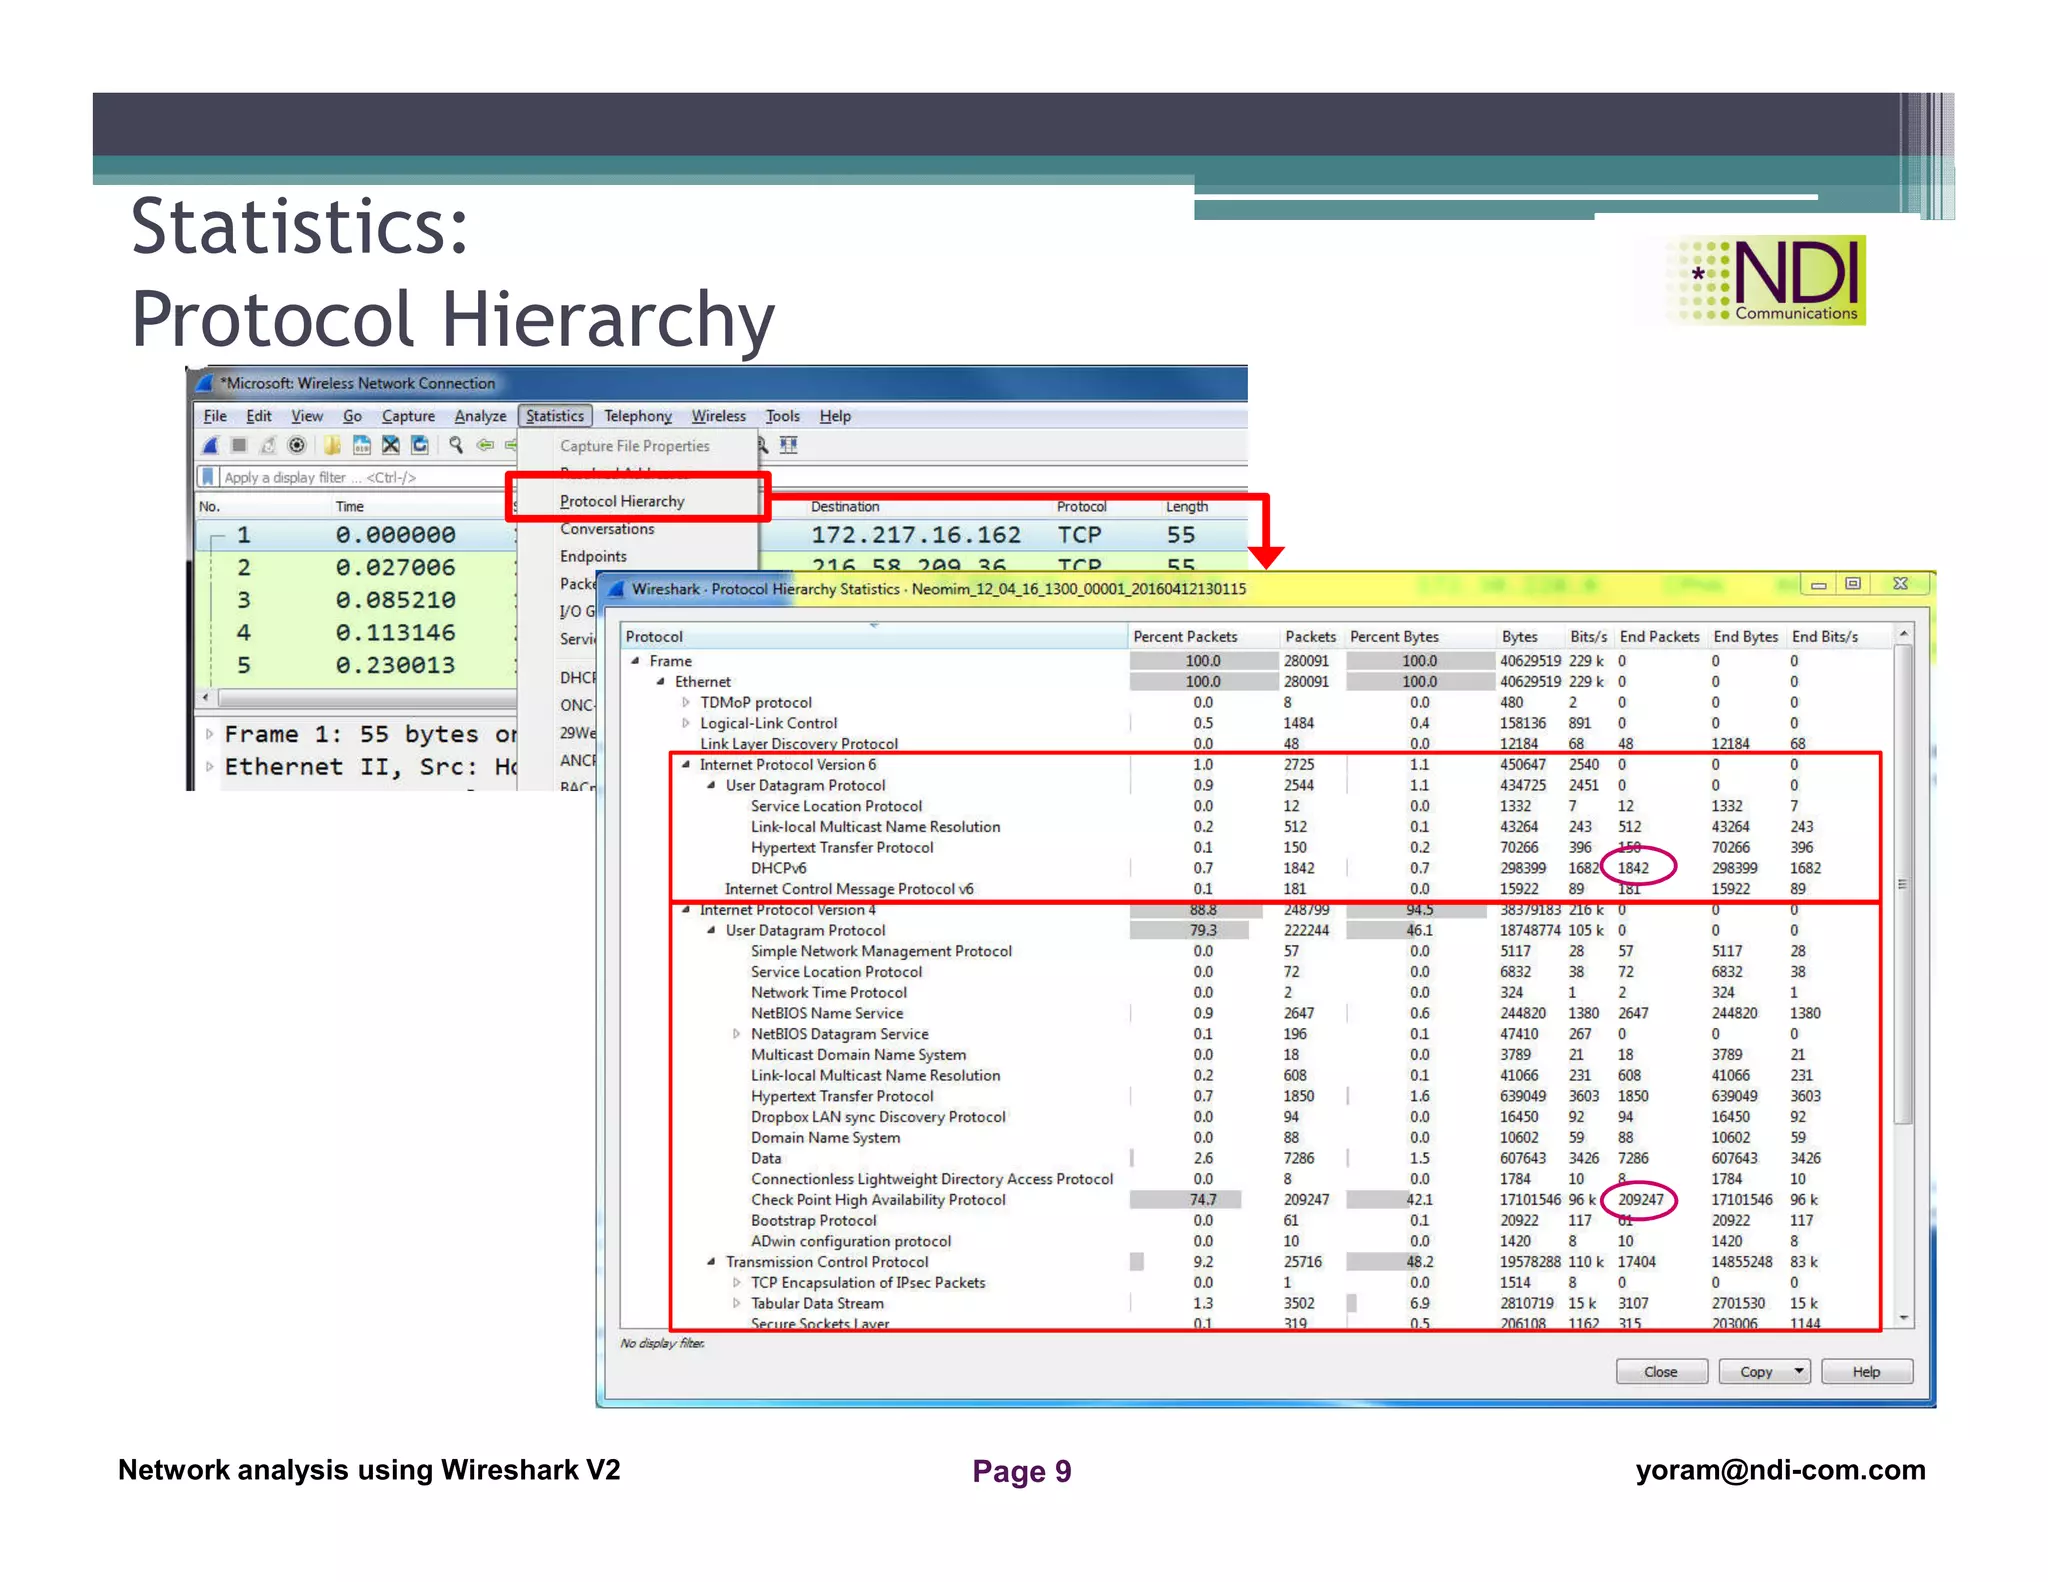This screenshot has width=2048, height=1582.
Task: Click the save capture file icon
Action: 361,445
